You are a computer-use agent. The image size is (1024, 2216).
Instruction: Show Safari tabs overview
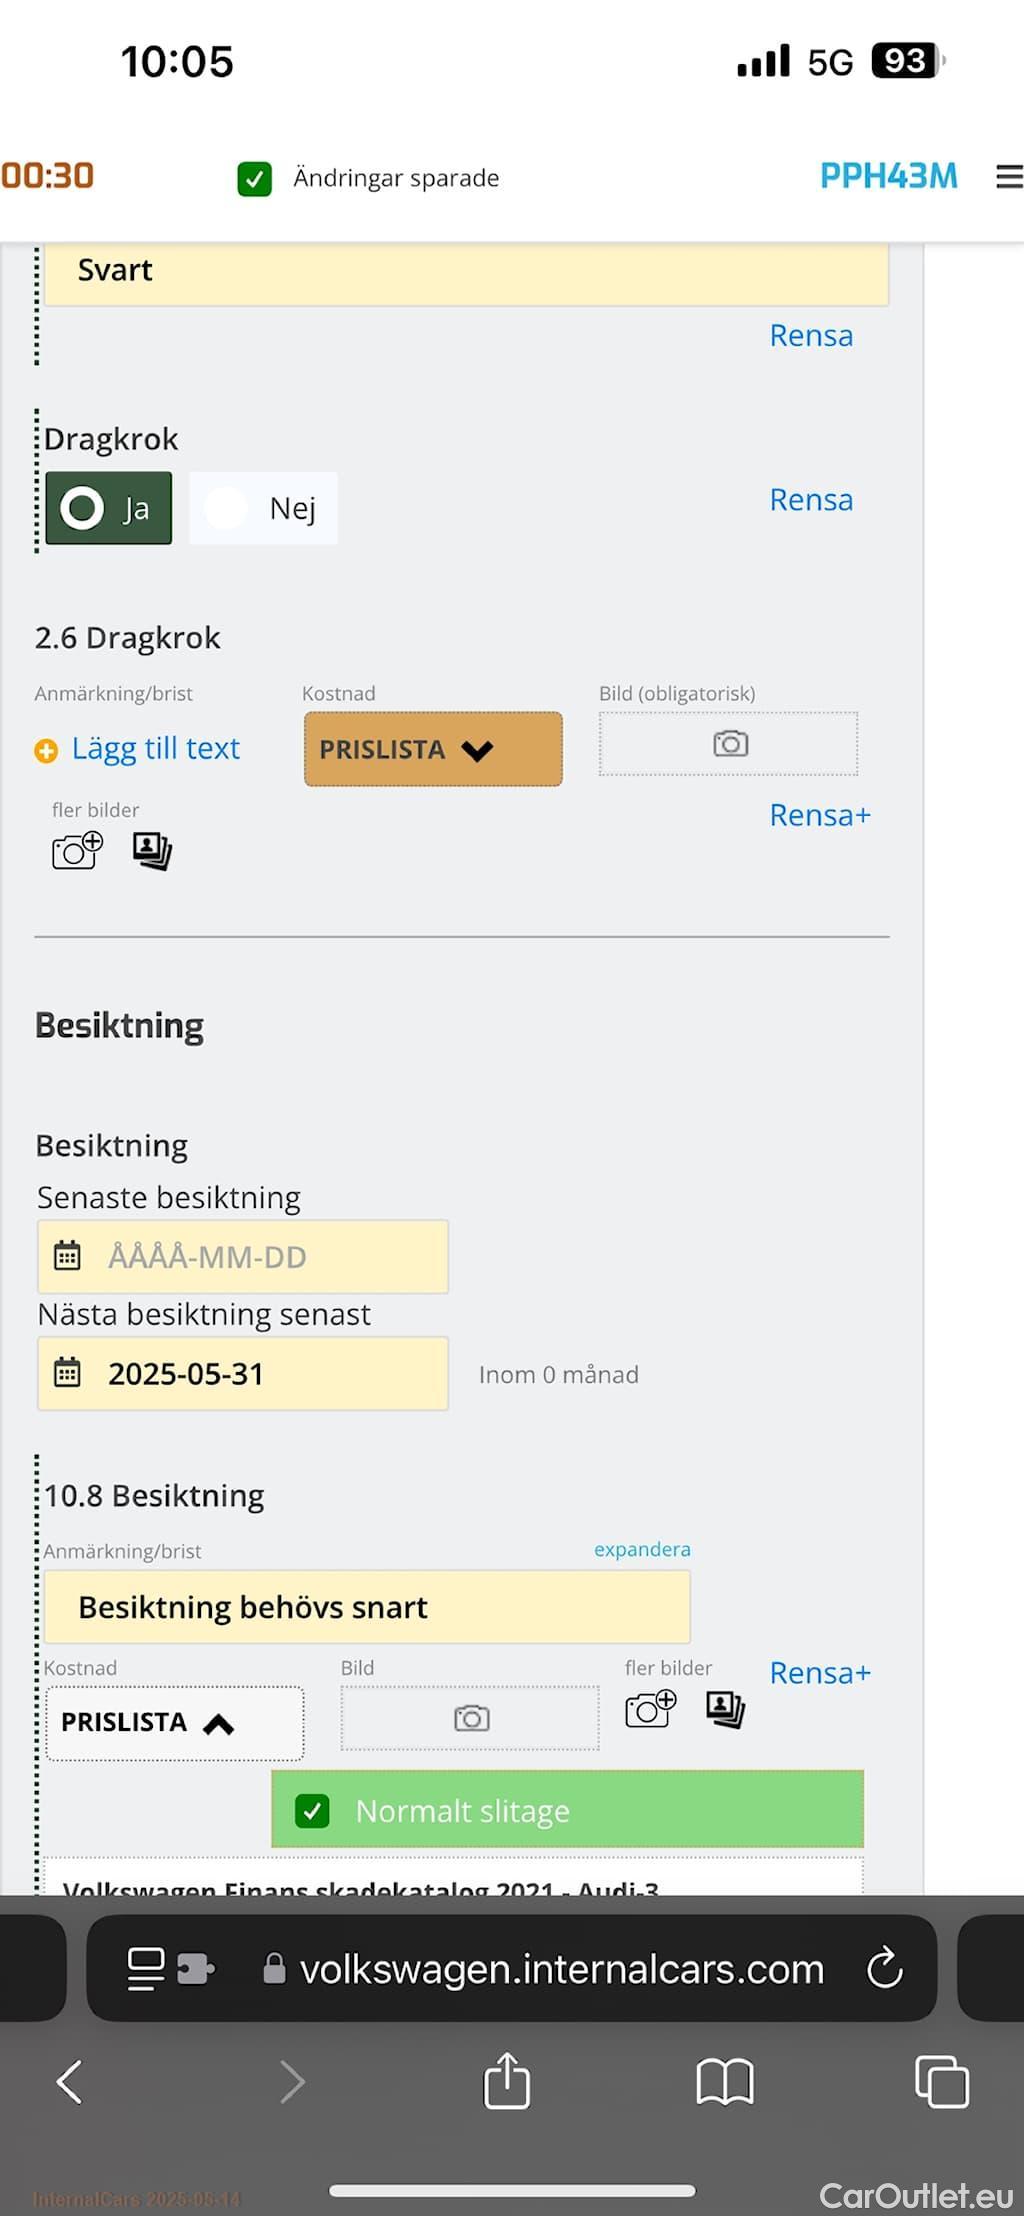942,2082
